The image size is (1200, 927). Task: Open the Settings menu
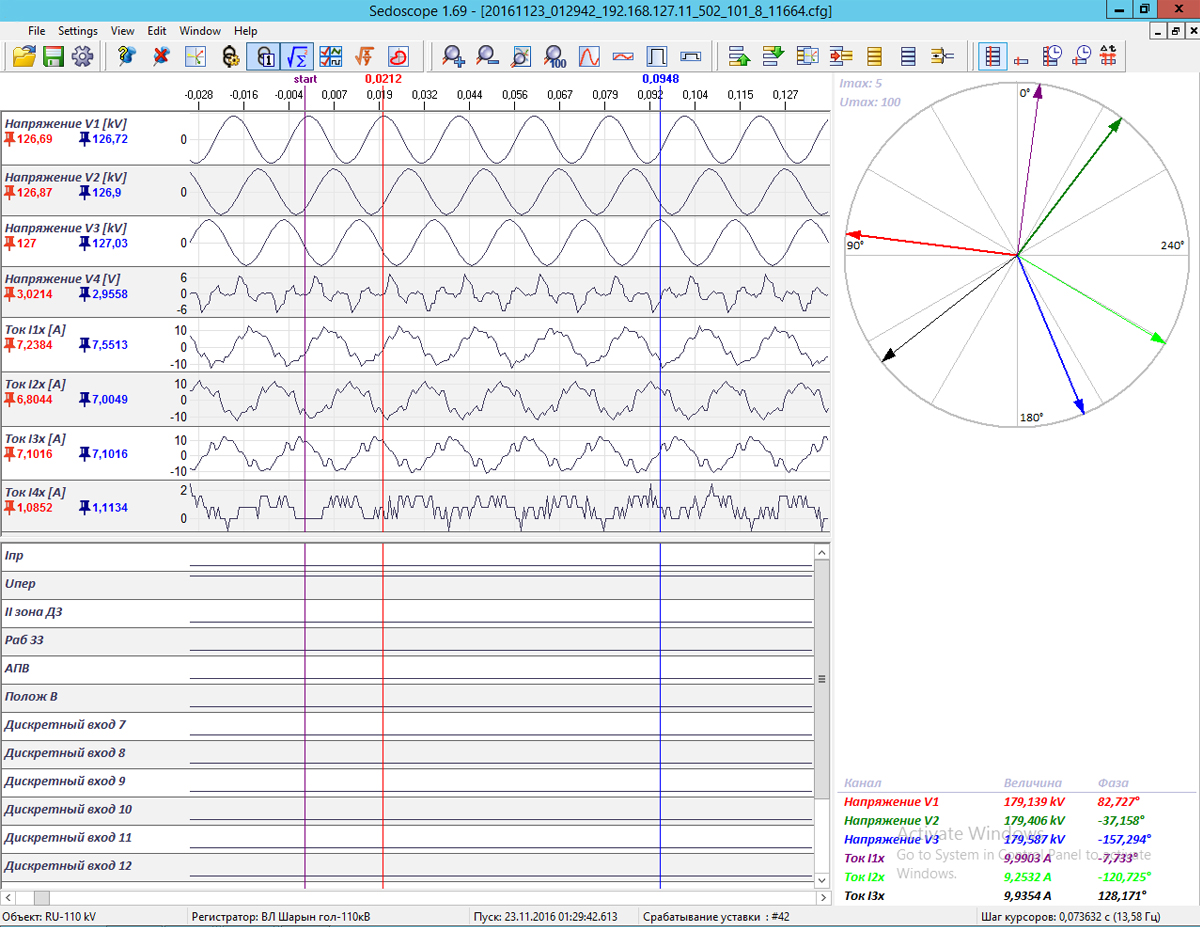pos(78,31)
